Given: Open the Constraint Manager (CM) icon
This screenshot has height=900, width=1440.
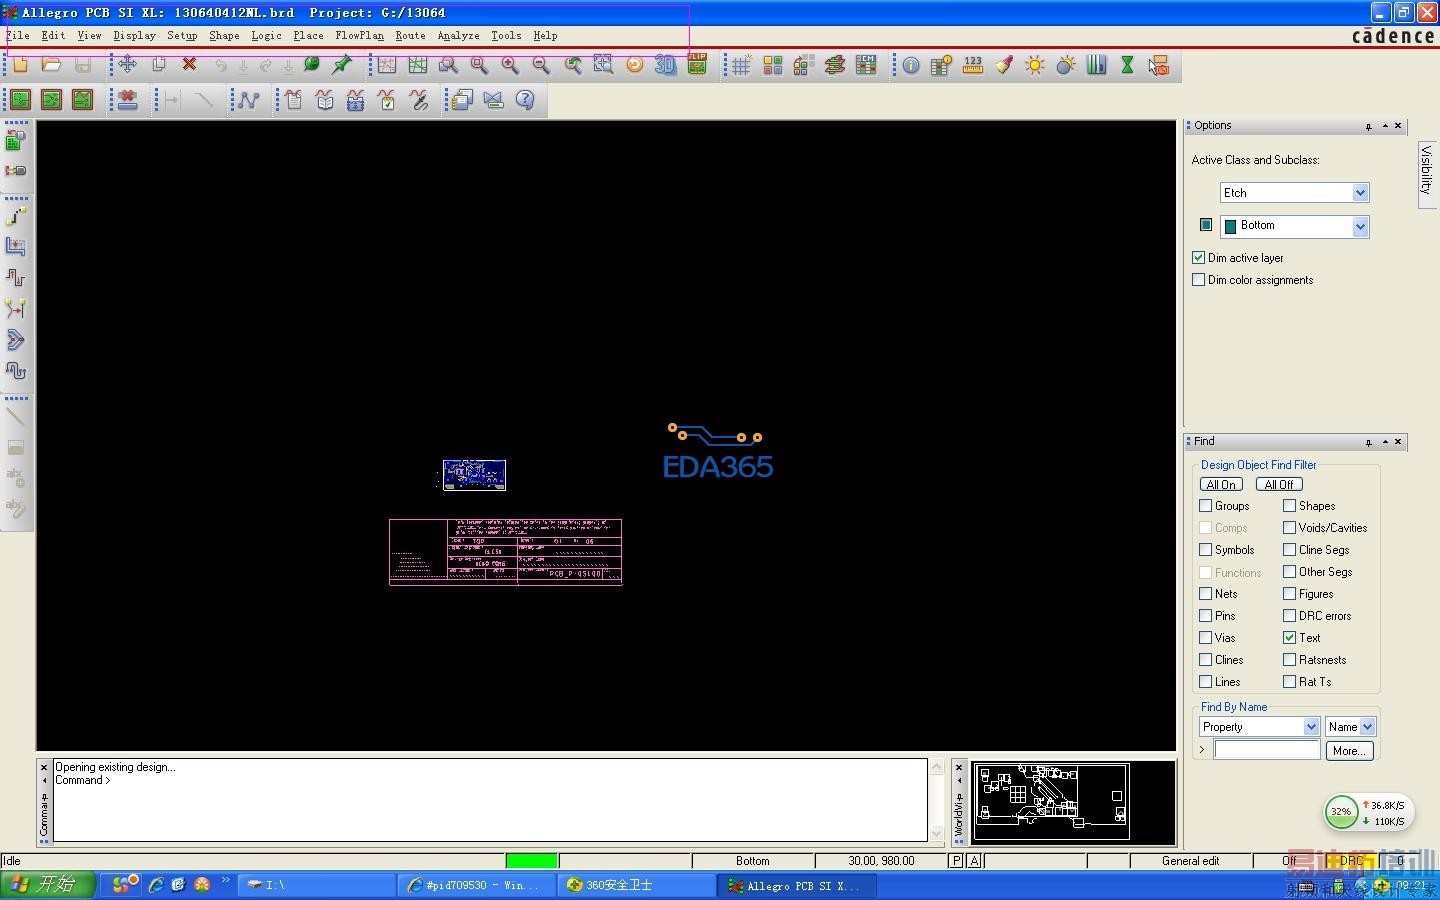Looking at the screenshot, I should tap(866, 66).
